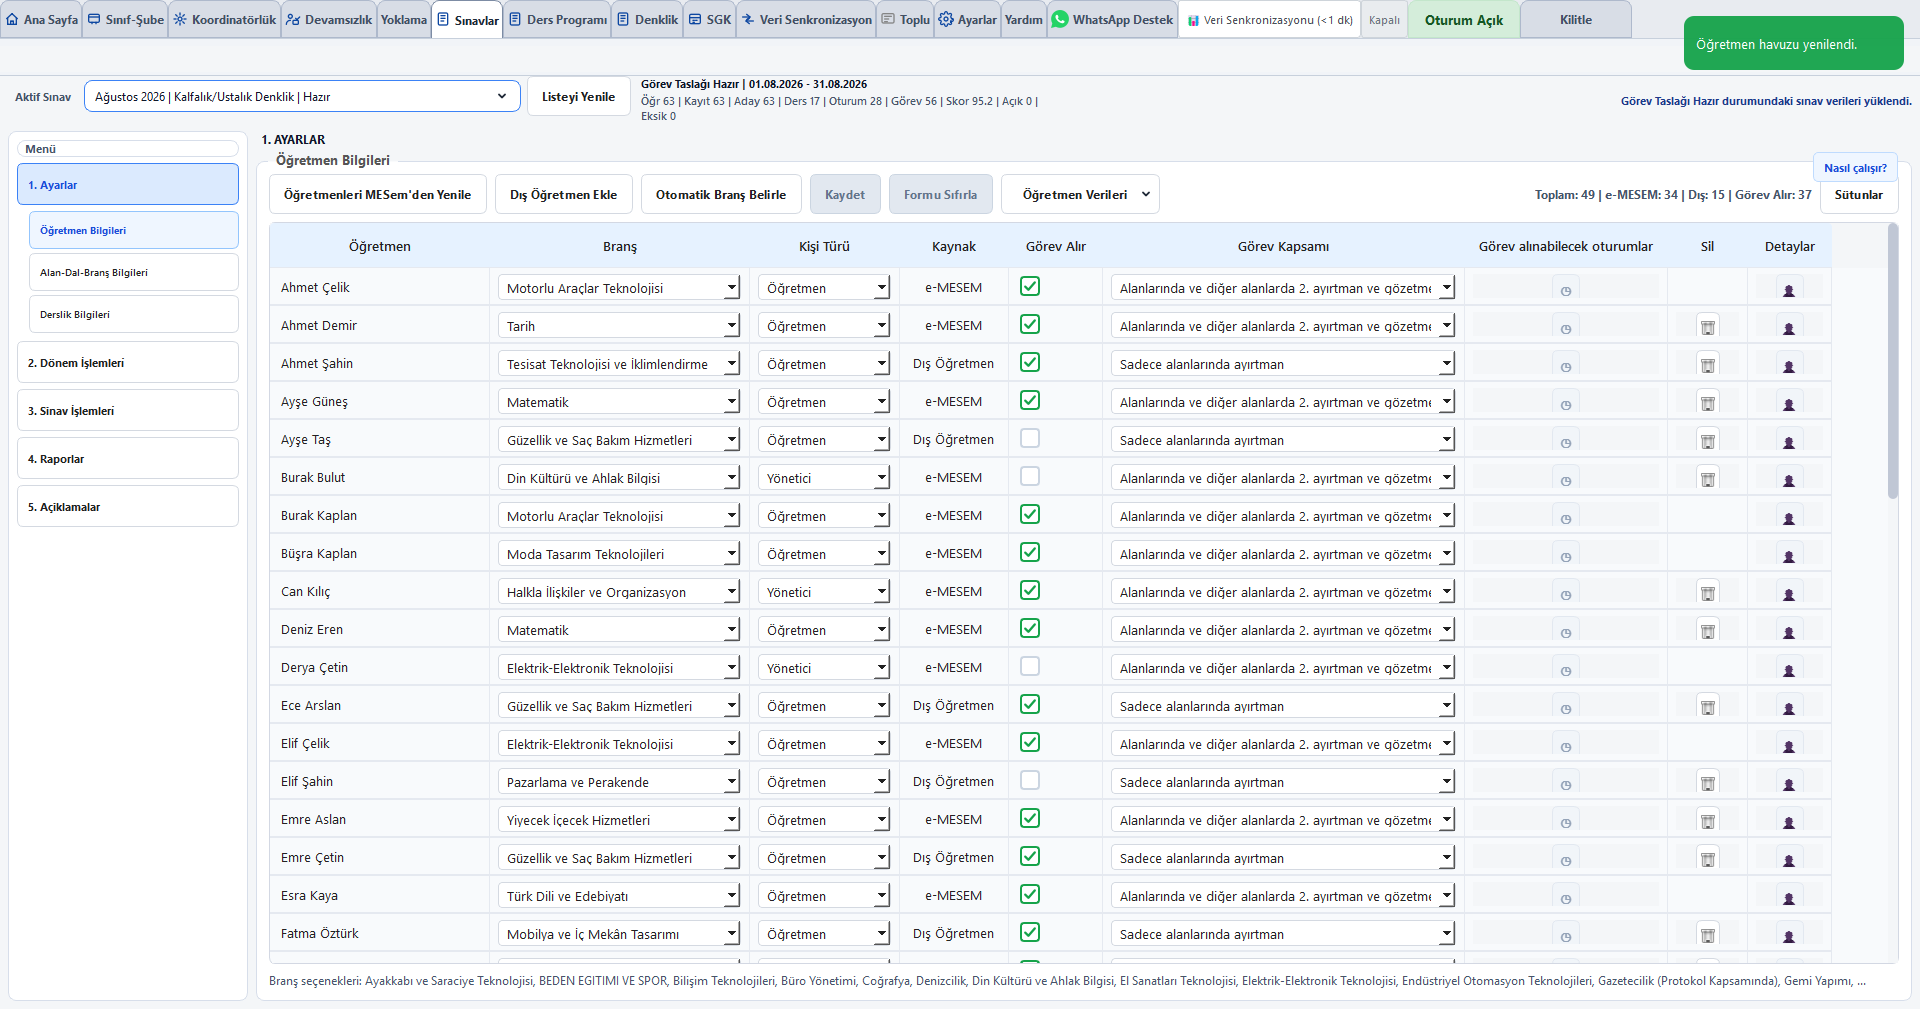Click Kilitle lock button
This screenshot has height=1009, width=1920.
point(1576,20)
